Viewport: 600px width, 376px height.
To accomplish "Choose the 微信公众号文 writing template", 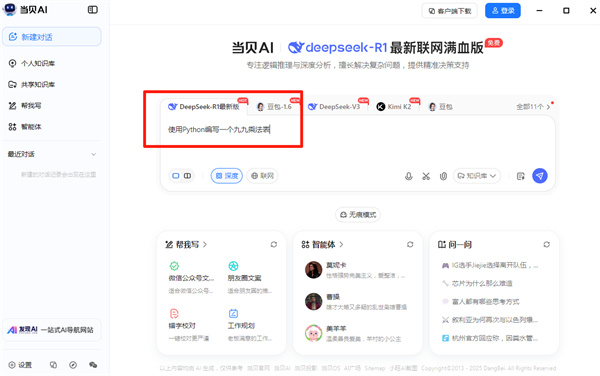I will coord(191,278).
